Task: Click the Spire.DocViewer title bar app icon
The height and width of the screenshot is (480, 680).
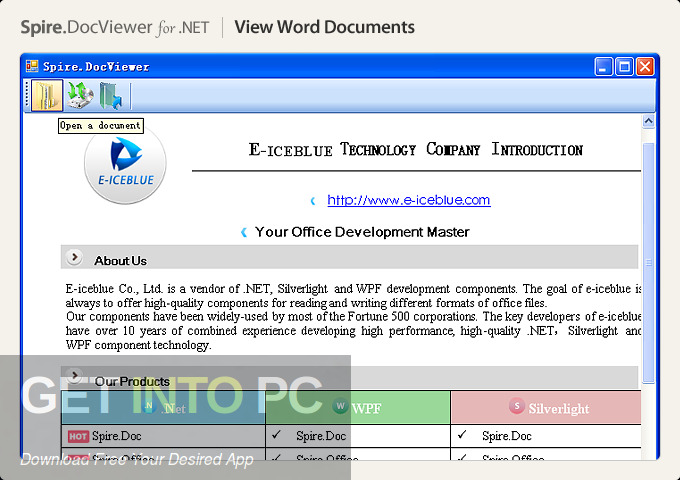Action: pyautogui.click(x=32, y=66)
